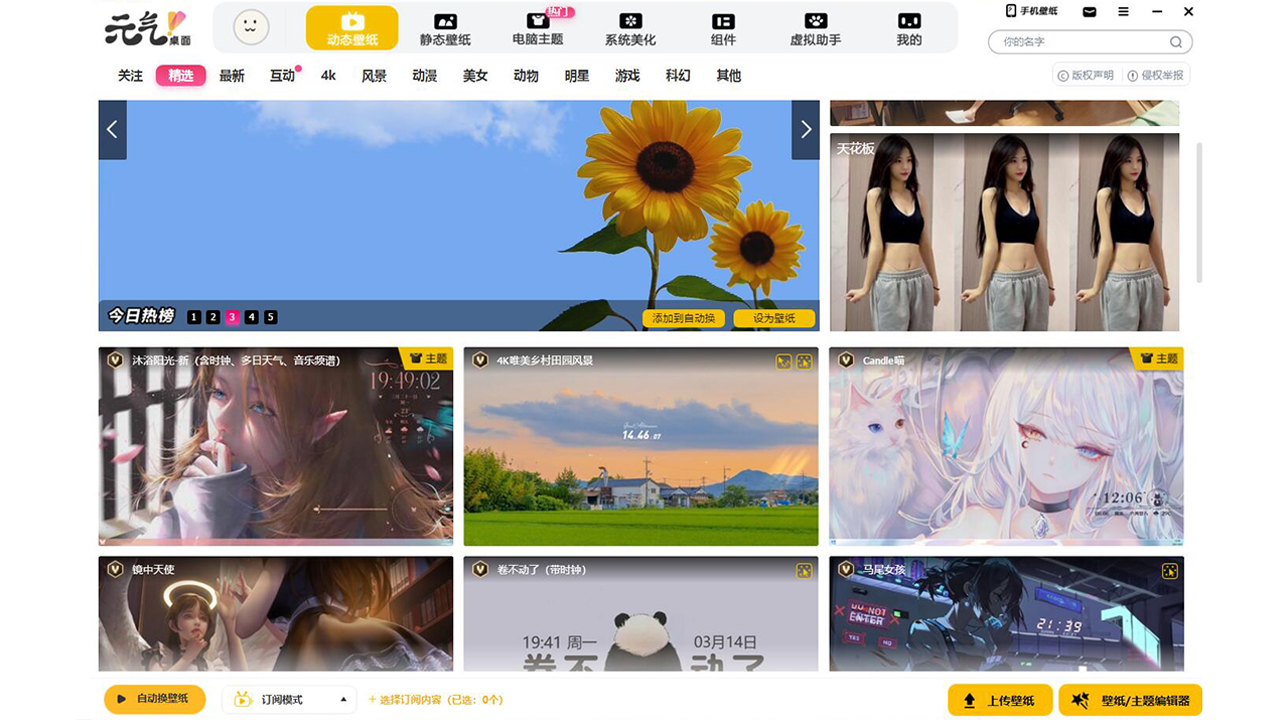Image resolution: width=1280 pixels, height=720 pixels.
Task: Open the message inbox envelope icon
Action: coord(1089,11)
